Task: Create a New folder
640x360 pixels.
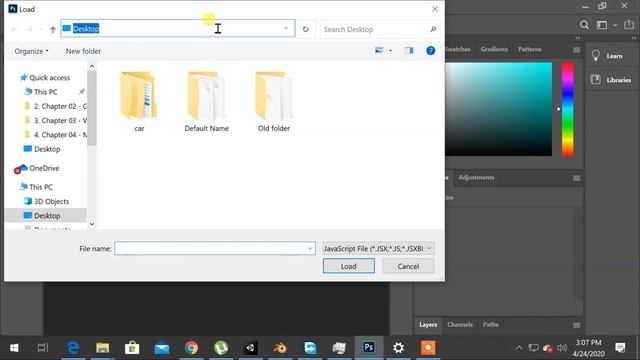Action: (x=83, y=51)
